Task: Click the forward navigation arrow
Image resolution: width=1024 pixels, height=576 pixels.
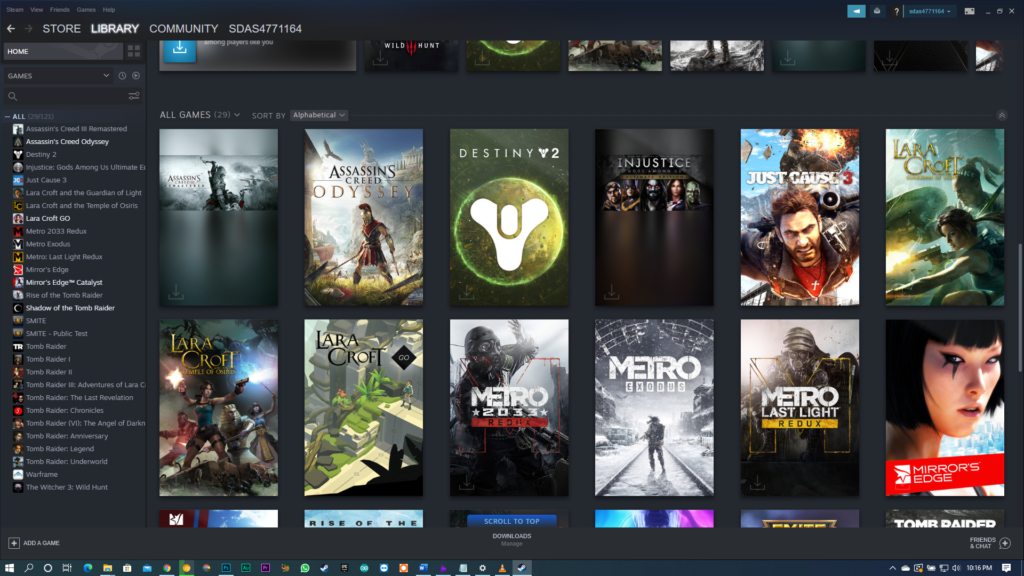Action: point(28,29)
